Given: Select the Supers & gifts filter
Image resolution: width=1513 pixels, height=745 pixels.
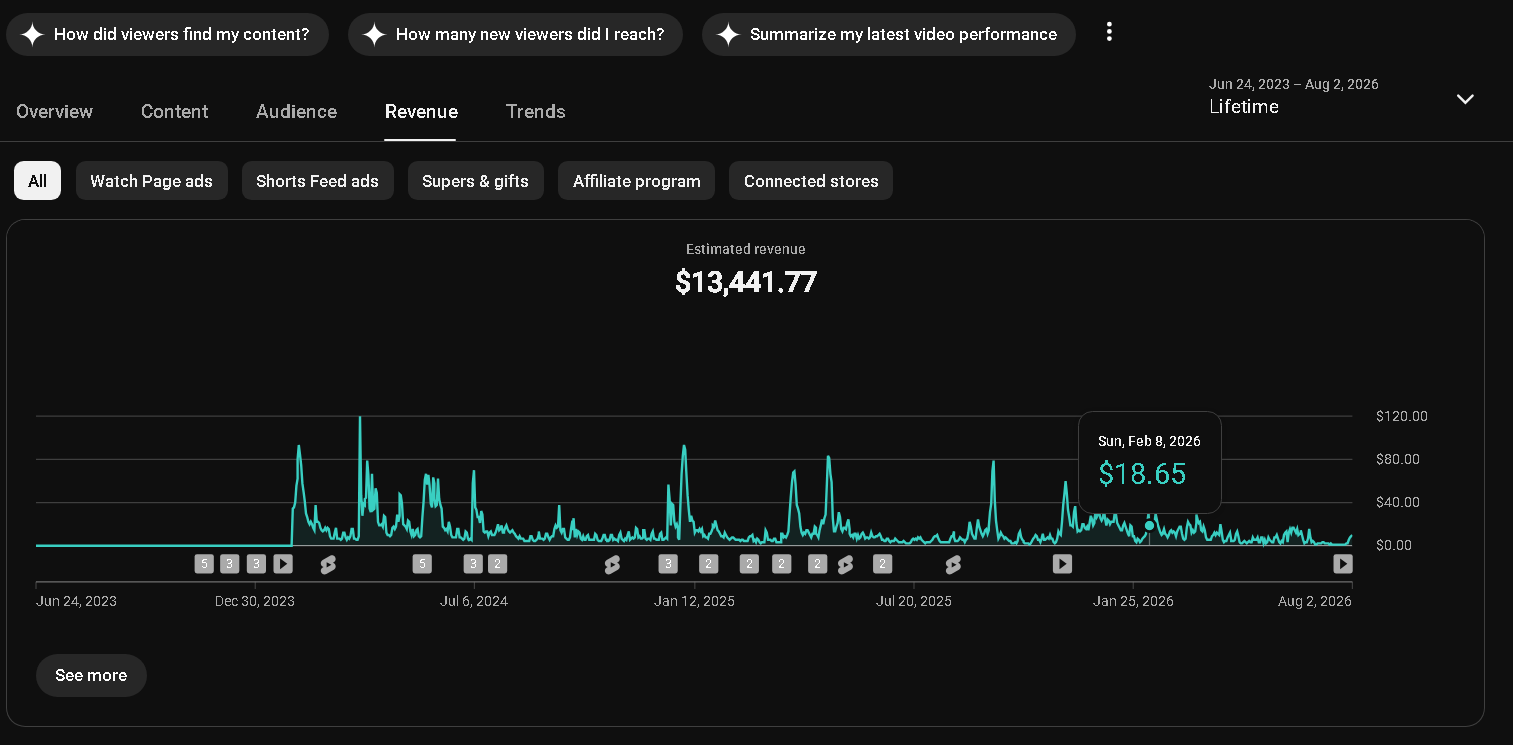Looking at the screenshot, I should click(475, 181).
